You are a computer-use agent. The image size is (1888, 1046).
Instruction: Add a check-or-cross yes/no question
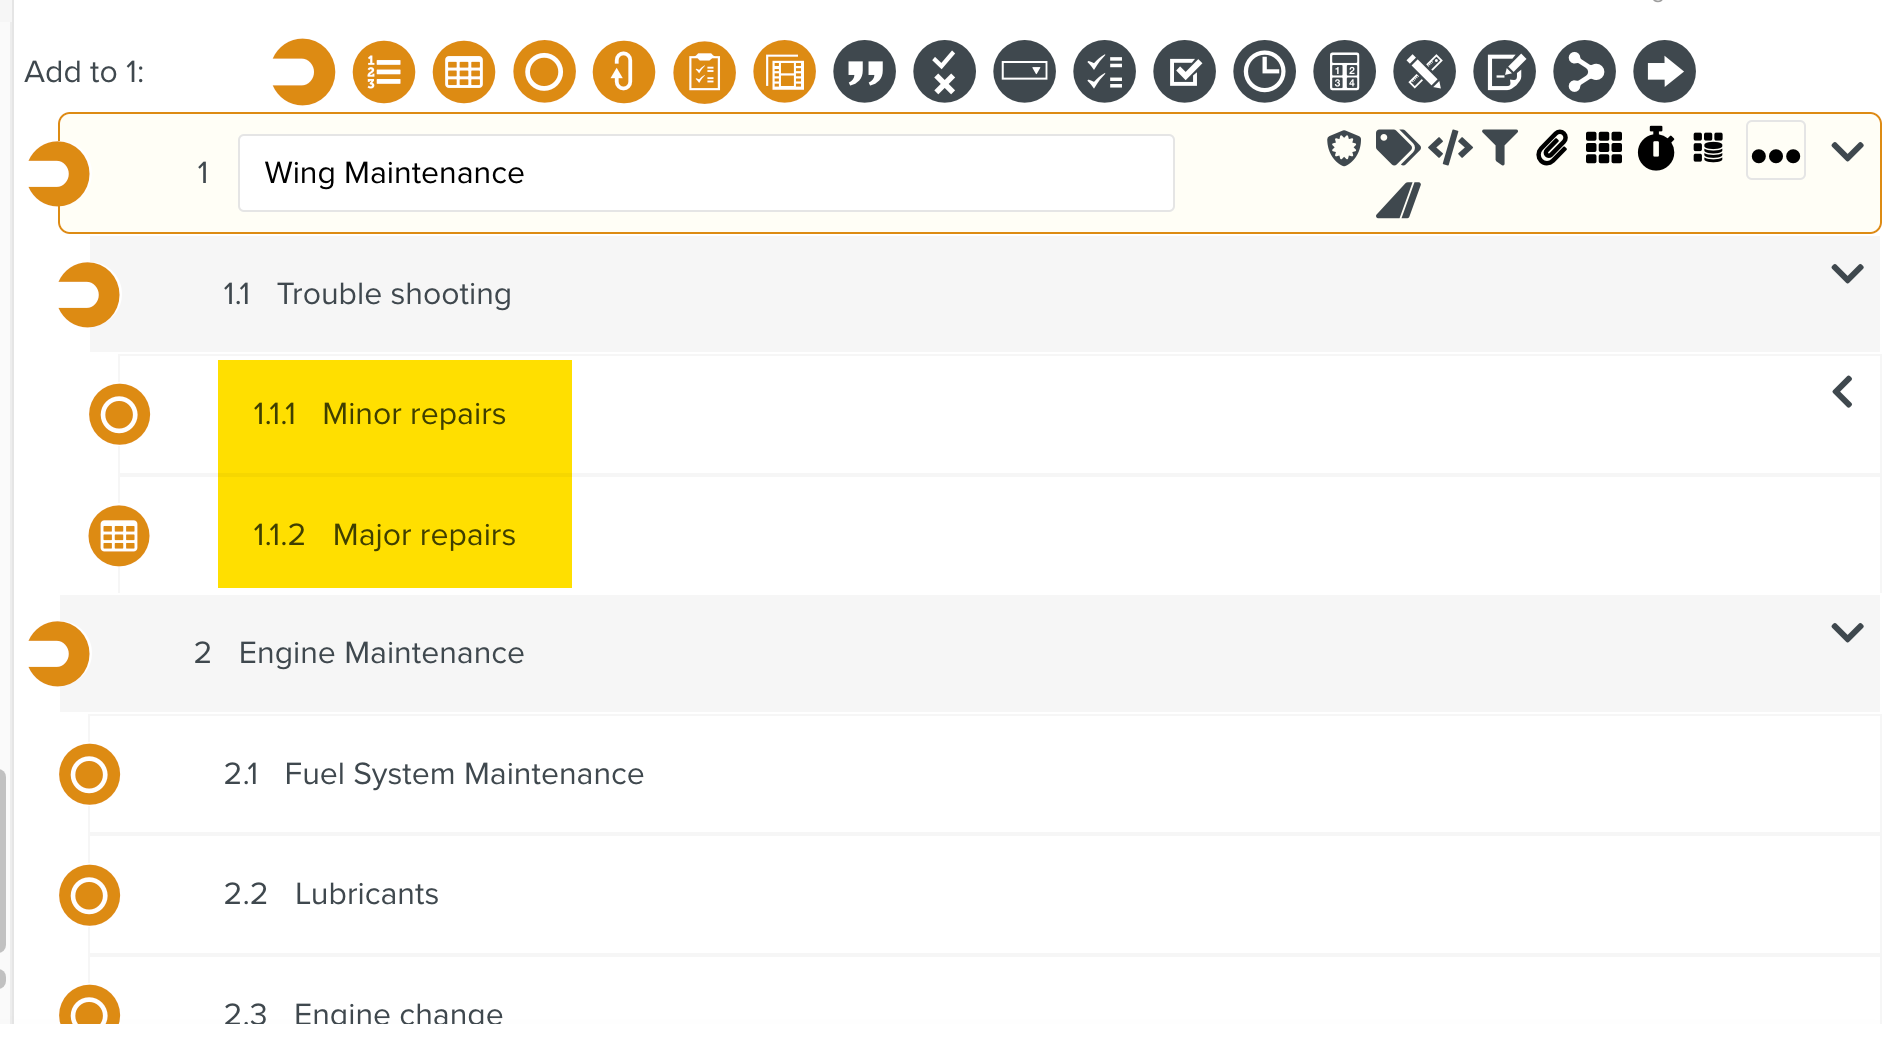(944, 72)
